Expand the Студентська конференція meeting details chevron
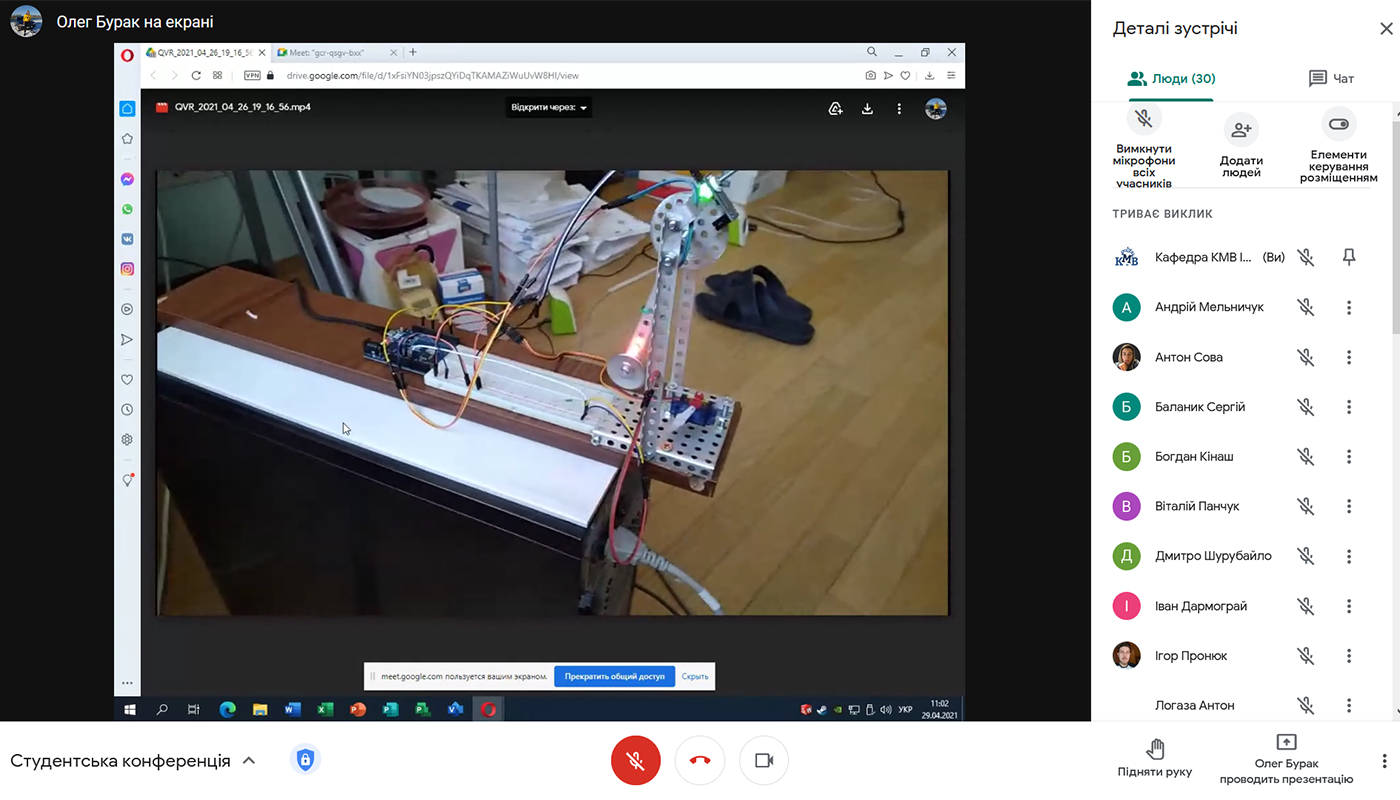The height and width of the screenshot is (800, 1400). (249, 761)
